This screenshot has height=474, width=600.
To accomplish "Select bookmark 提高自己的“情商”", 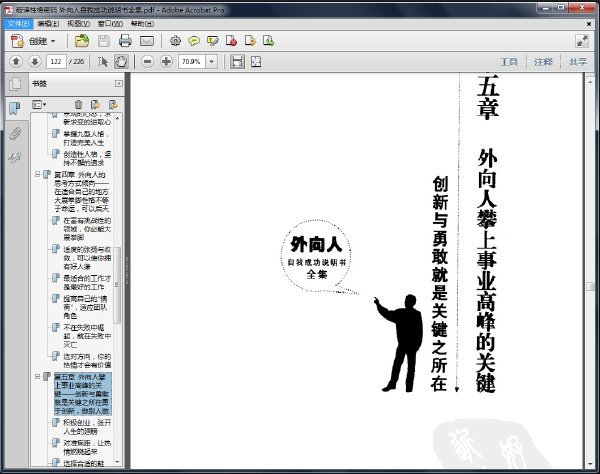I will point(85,307).
